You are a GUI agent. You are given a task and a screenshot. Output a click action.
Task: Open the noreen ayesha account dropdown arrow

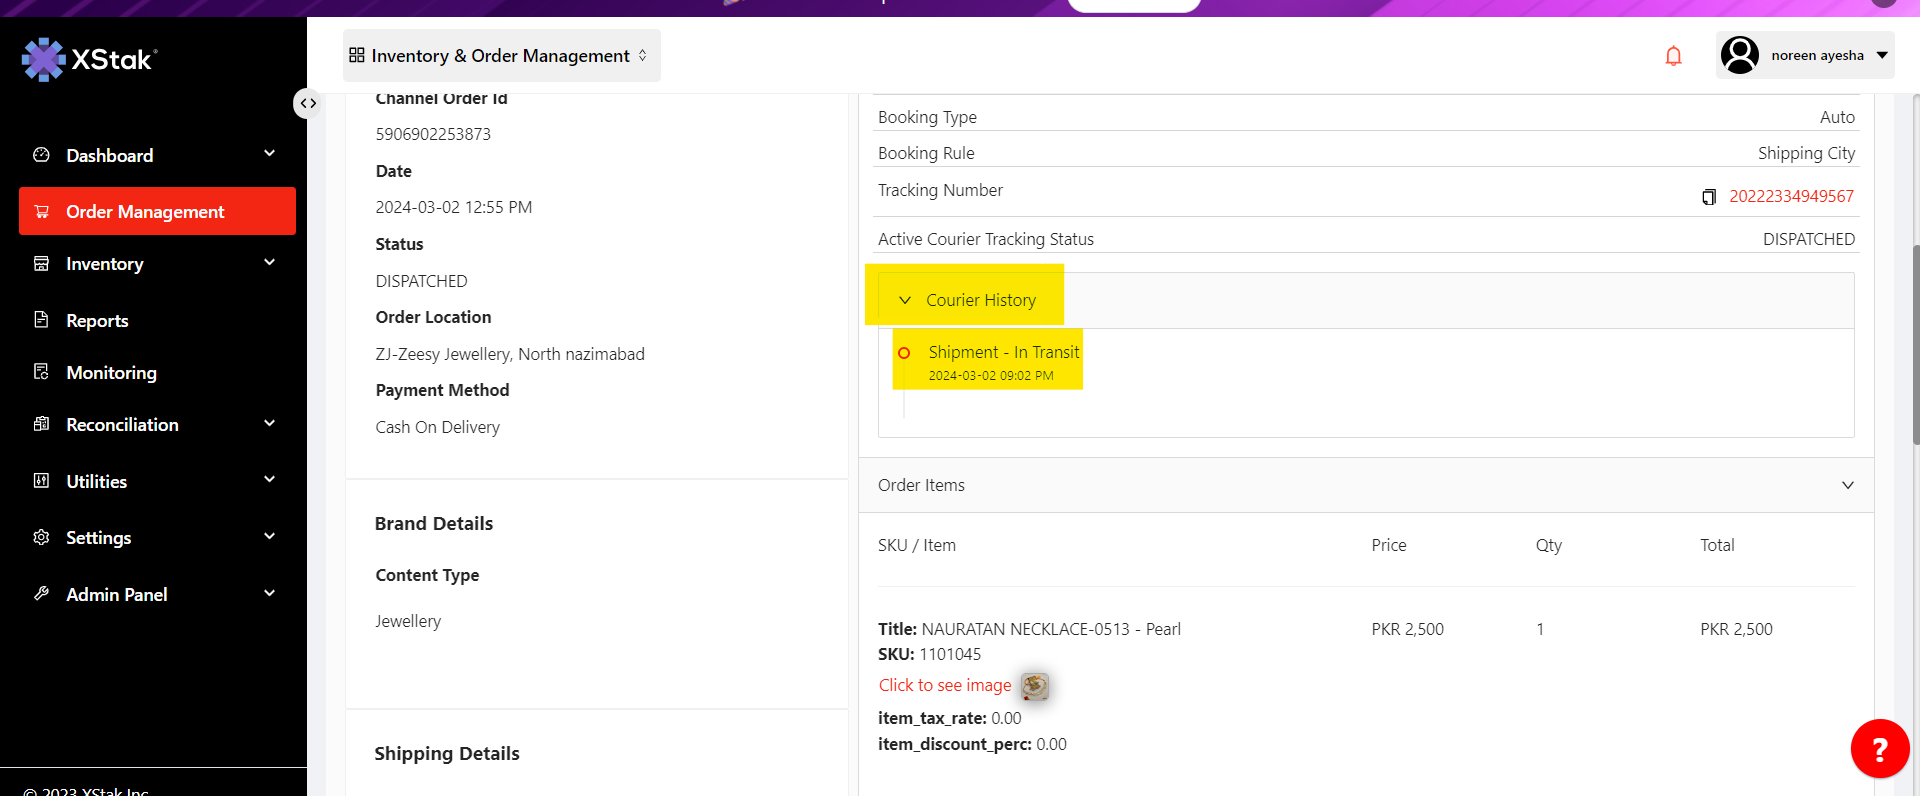pyautogui.click(x=1882, y=55)
